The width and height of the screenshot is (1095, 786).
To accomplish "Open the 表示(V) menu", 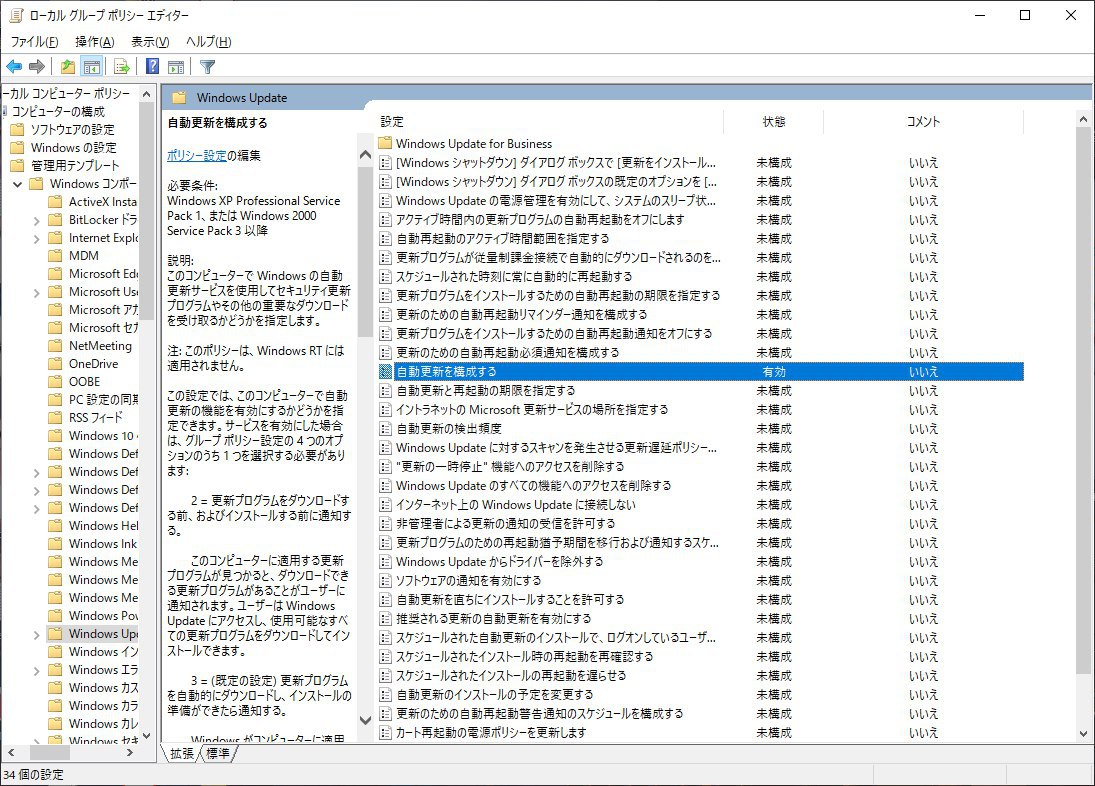I will click(x=150, y=42).
